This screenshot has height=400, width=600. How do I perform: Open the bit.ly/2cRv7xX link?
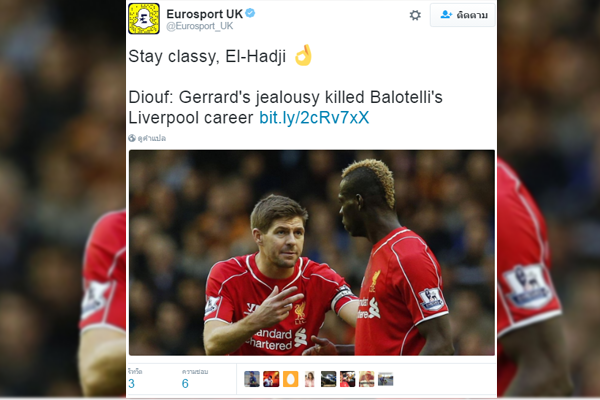click(314, 118)
